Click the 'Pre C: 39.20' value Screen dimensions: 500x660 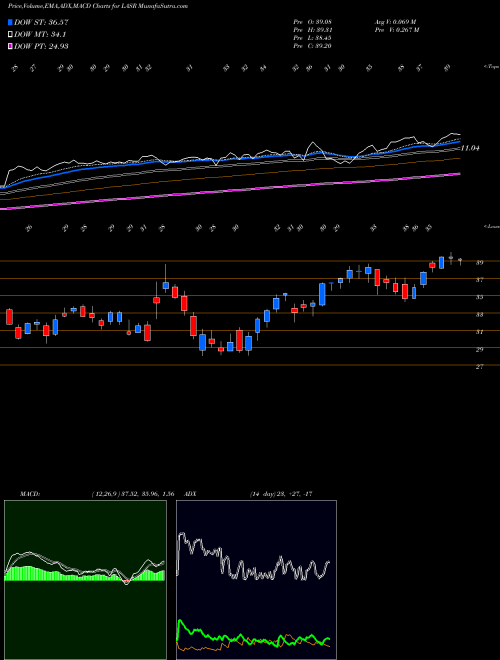click(x=312, y=46)
